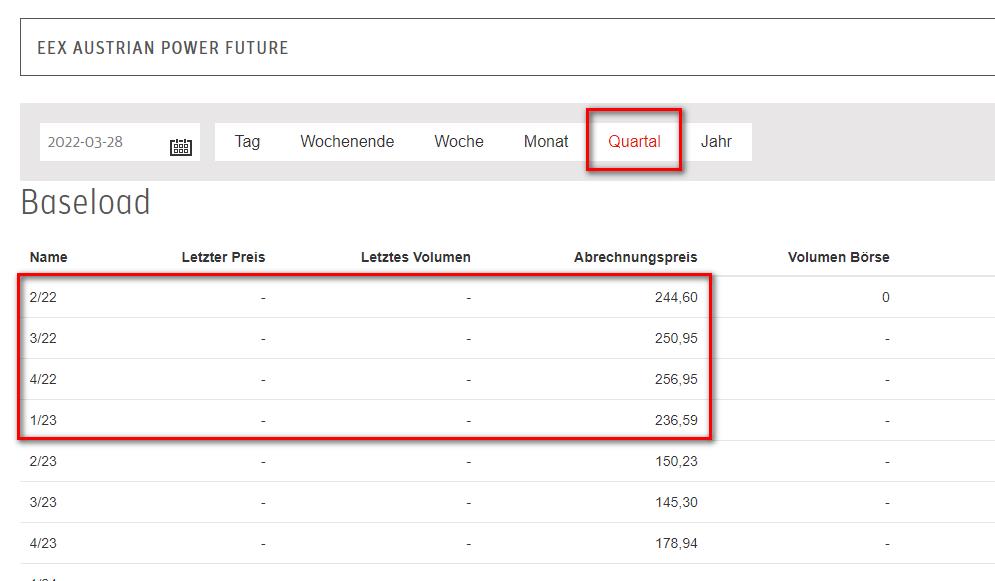Open the Monat tab

point(546,141)
